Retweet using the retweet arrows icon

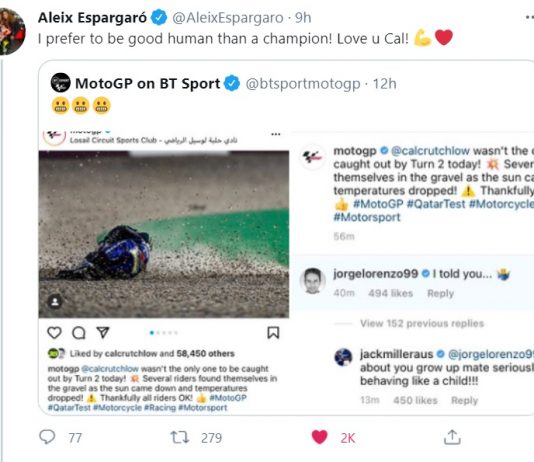[179, 437]
